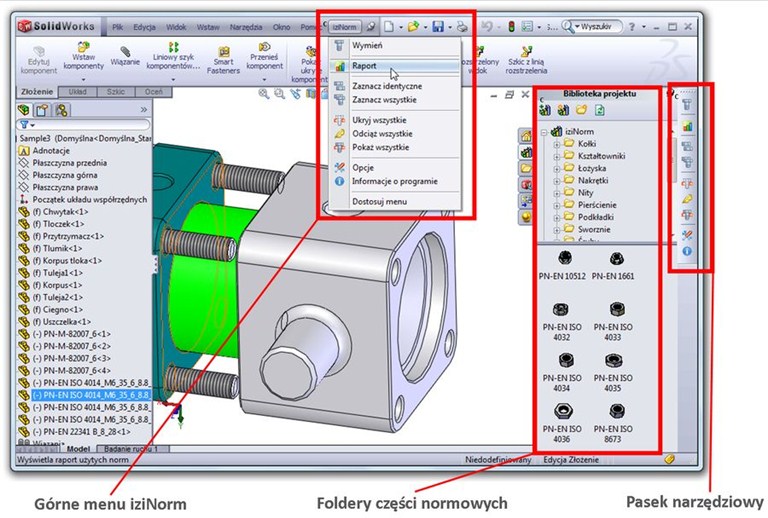Click the help question mark icon

coord(632,26)
